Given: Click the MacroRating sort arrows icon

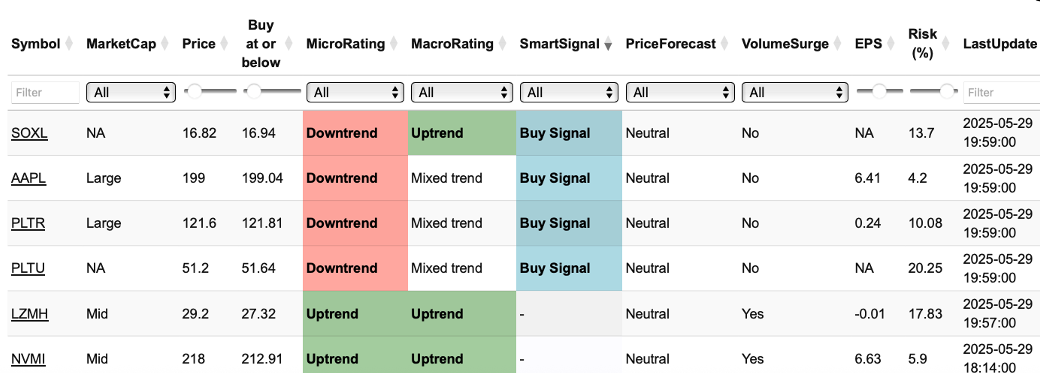Looking at the screenshot, I should coord(502,44).
